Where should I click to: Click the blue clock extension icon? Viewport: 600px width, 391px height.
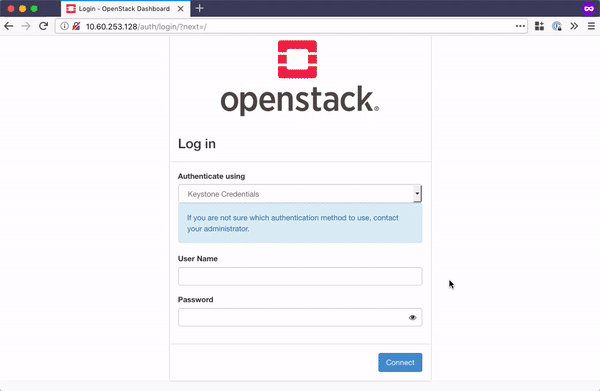(x=557, y=26)
